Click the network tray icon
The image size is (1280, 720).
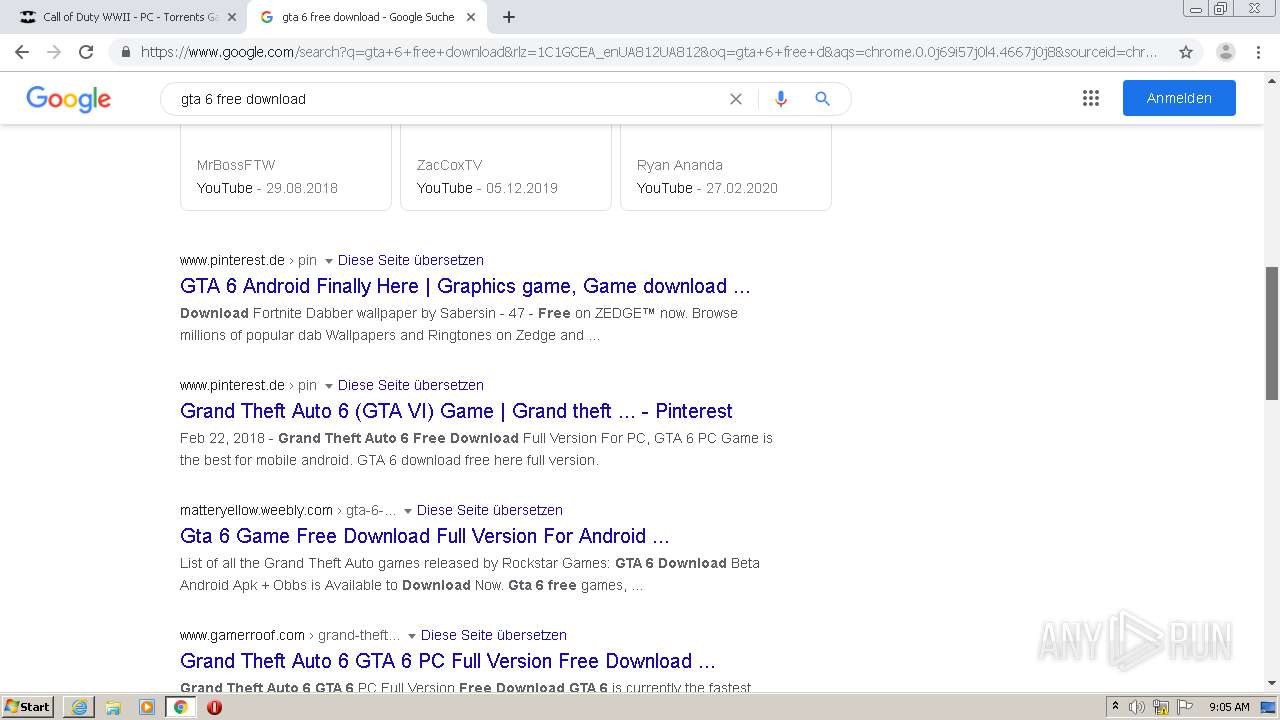1161,707
